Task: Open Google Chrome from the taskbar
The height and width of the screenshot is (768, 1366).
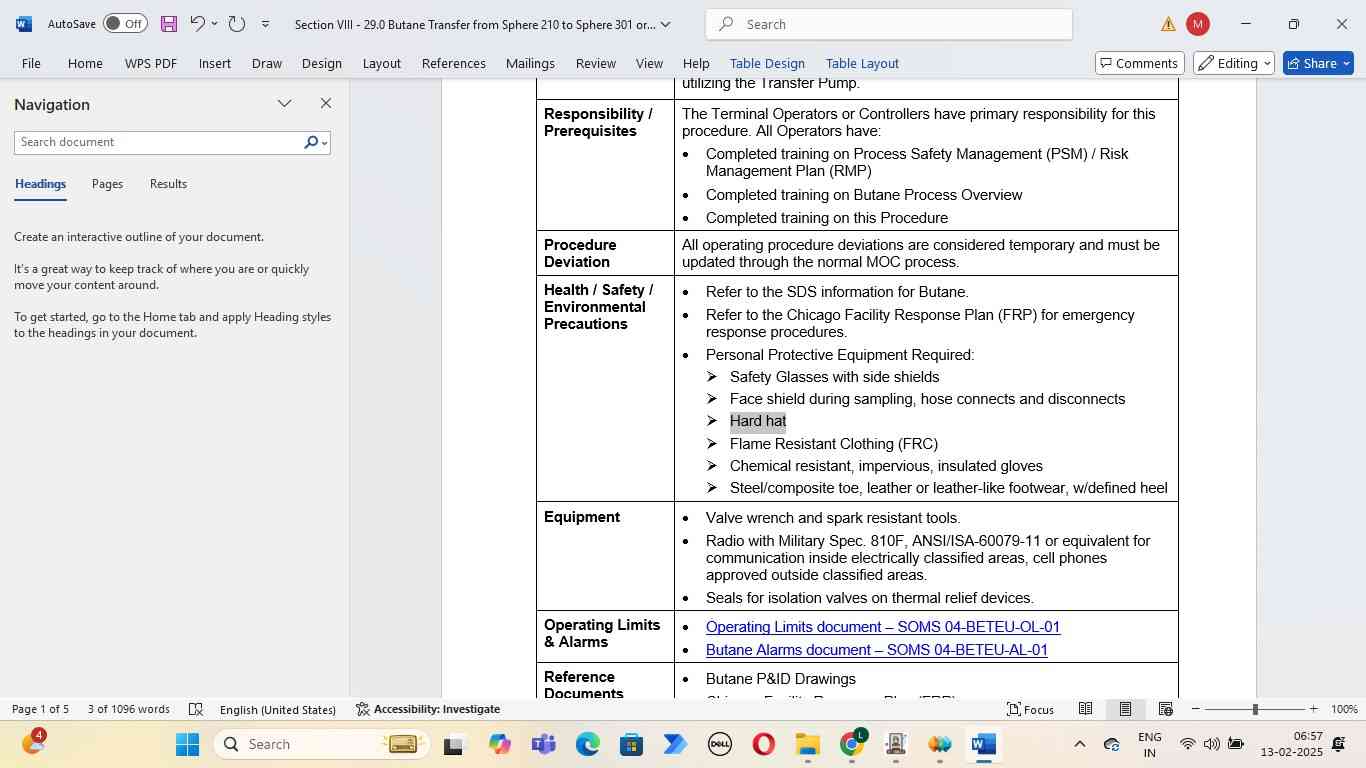Action: (x=851, y=744)
